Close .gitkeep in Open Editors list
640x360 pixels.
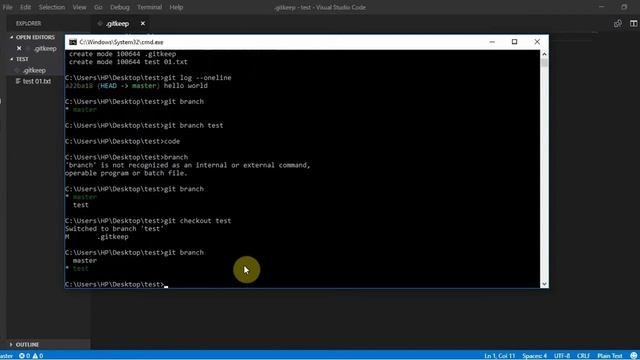(x=19, y=49)
